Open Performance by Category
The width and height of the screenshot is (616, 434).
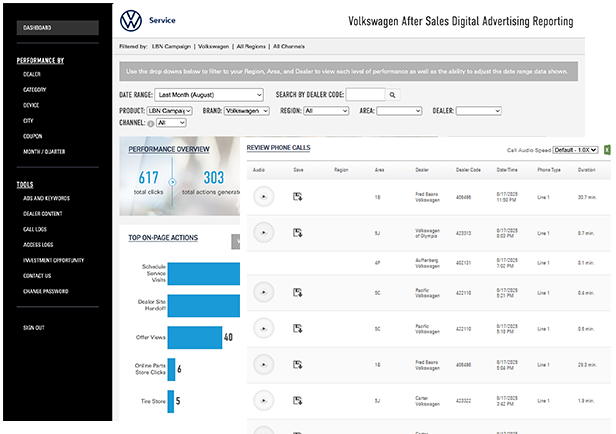point(35,90)
